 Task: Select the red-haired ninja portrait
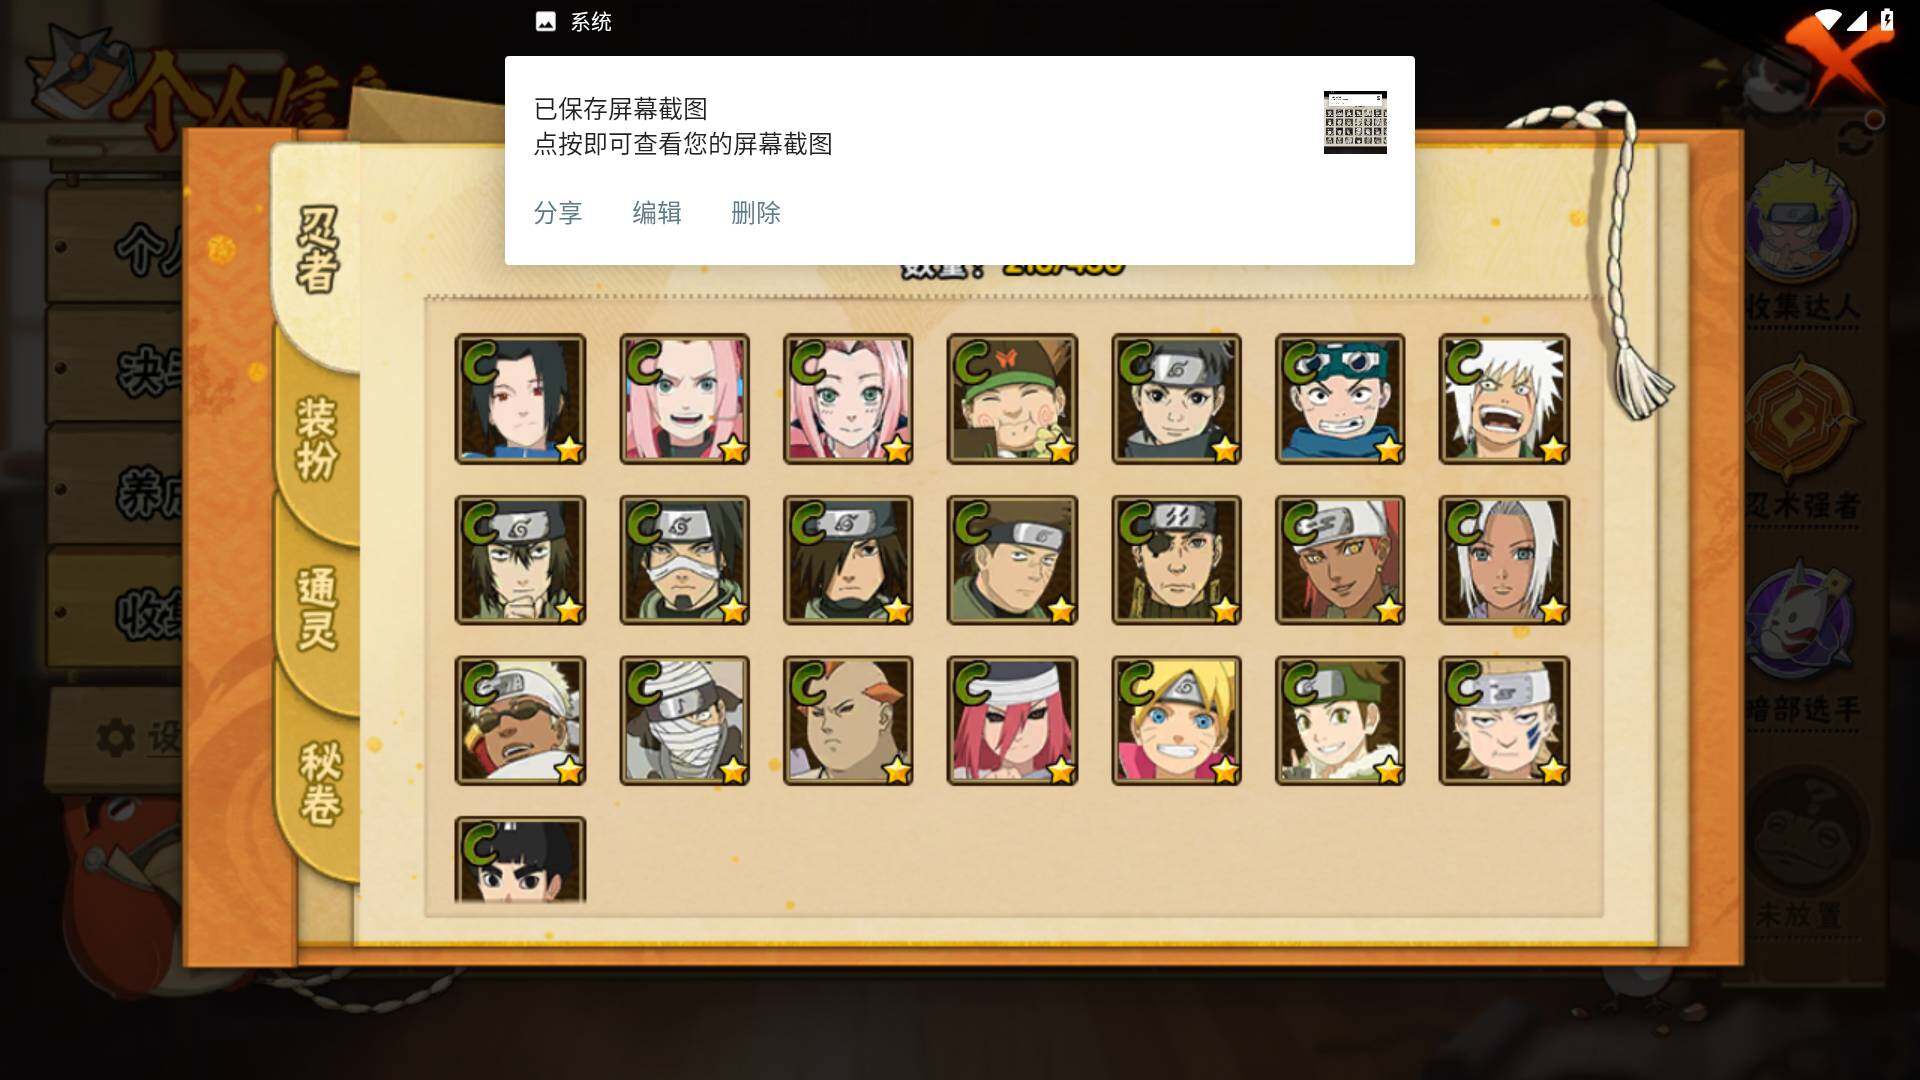tap(1012, 720)
